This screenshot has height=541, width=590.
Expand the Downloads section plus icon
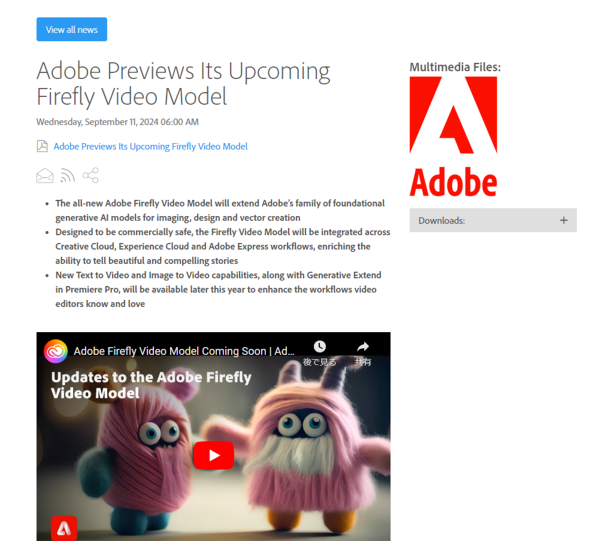[x=563, y=220]
